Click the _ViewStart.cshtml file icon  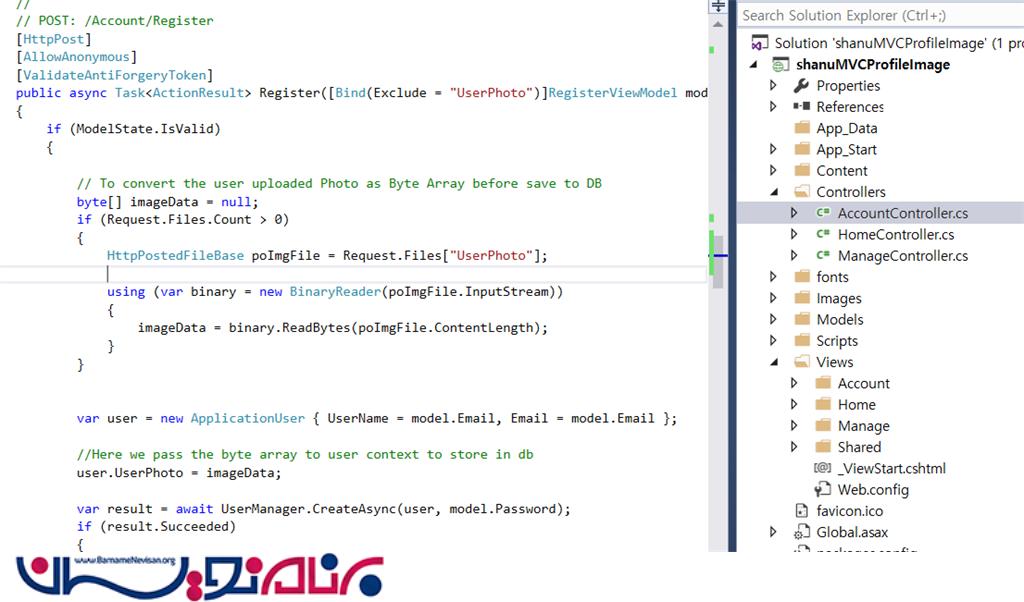pos(823,468)
